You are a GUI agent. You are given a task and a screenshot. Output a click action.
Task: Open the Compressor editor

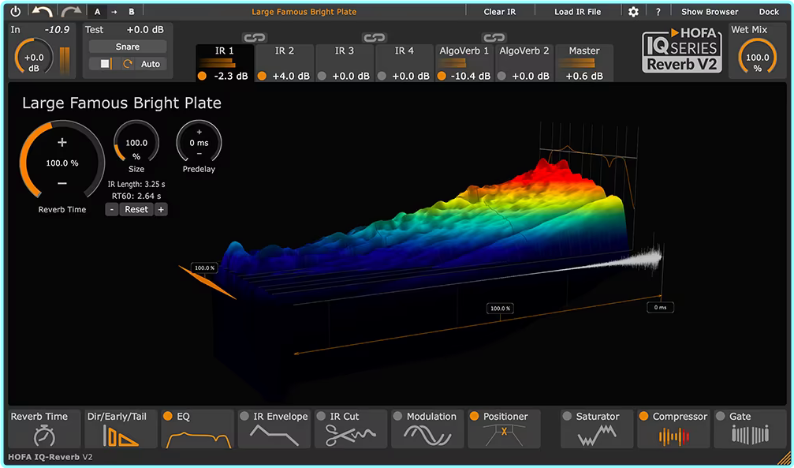pos(673,430)
